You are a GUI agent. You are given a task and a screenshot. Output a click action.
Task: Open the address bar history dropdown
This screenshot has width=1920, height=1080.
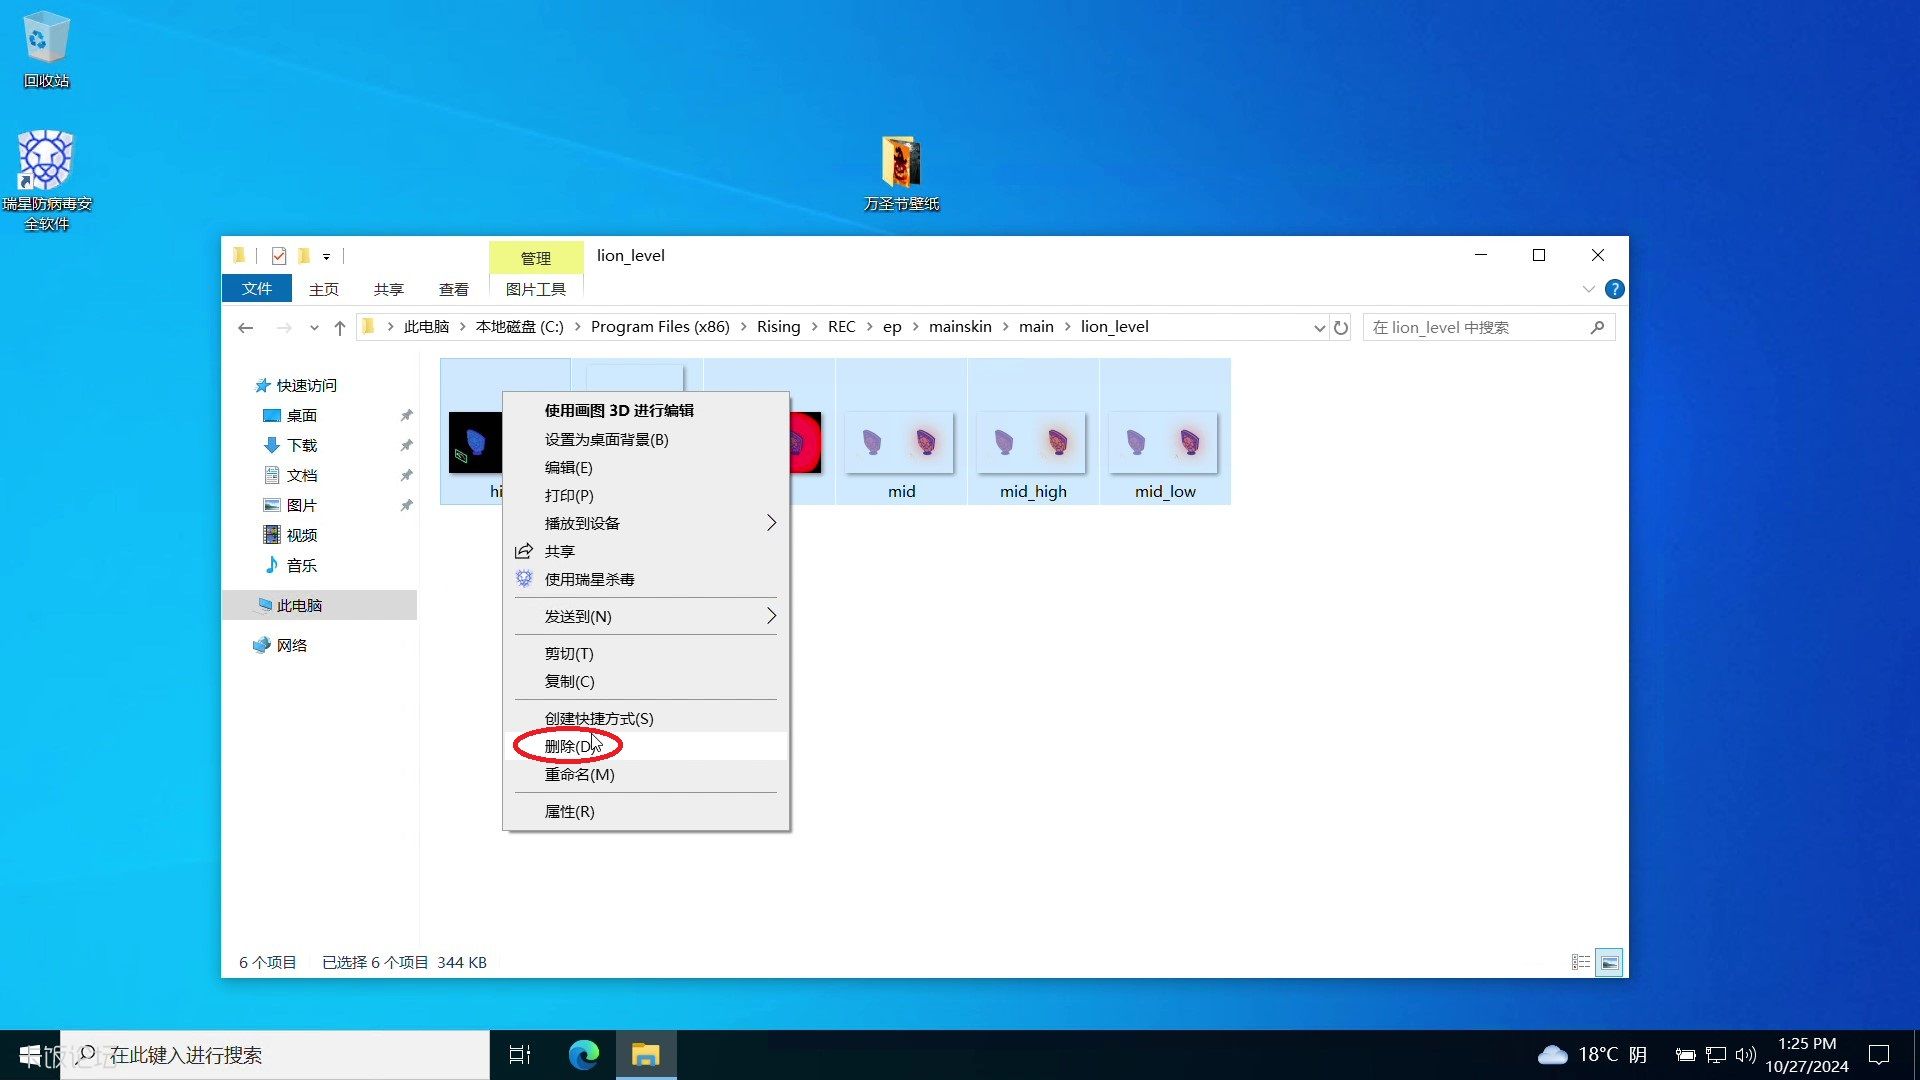pos(1319,327)
